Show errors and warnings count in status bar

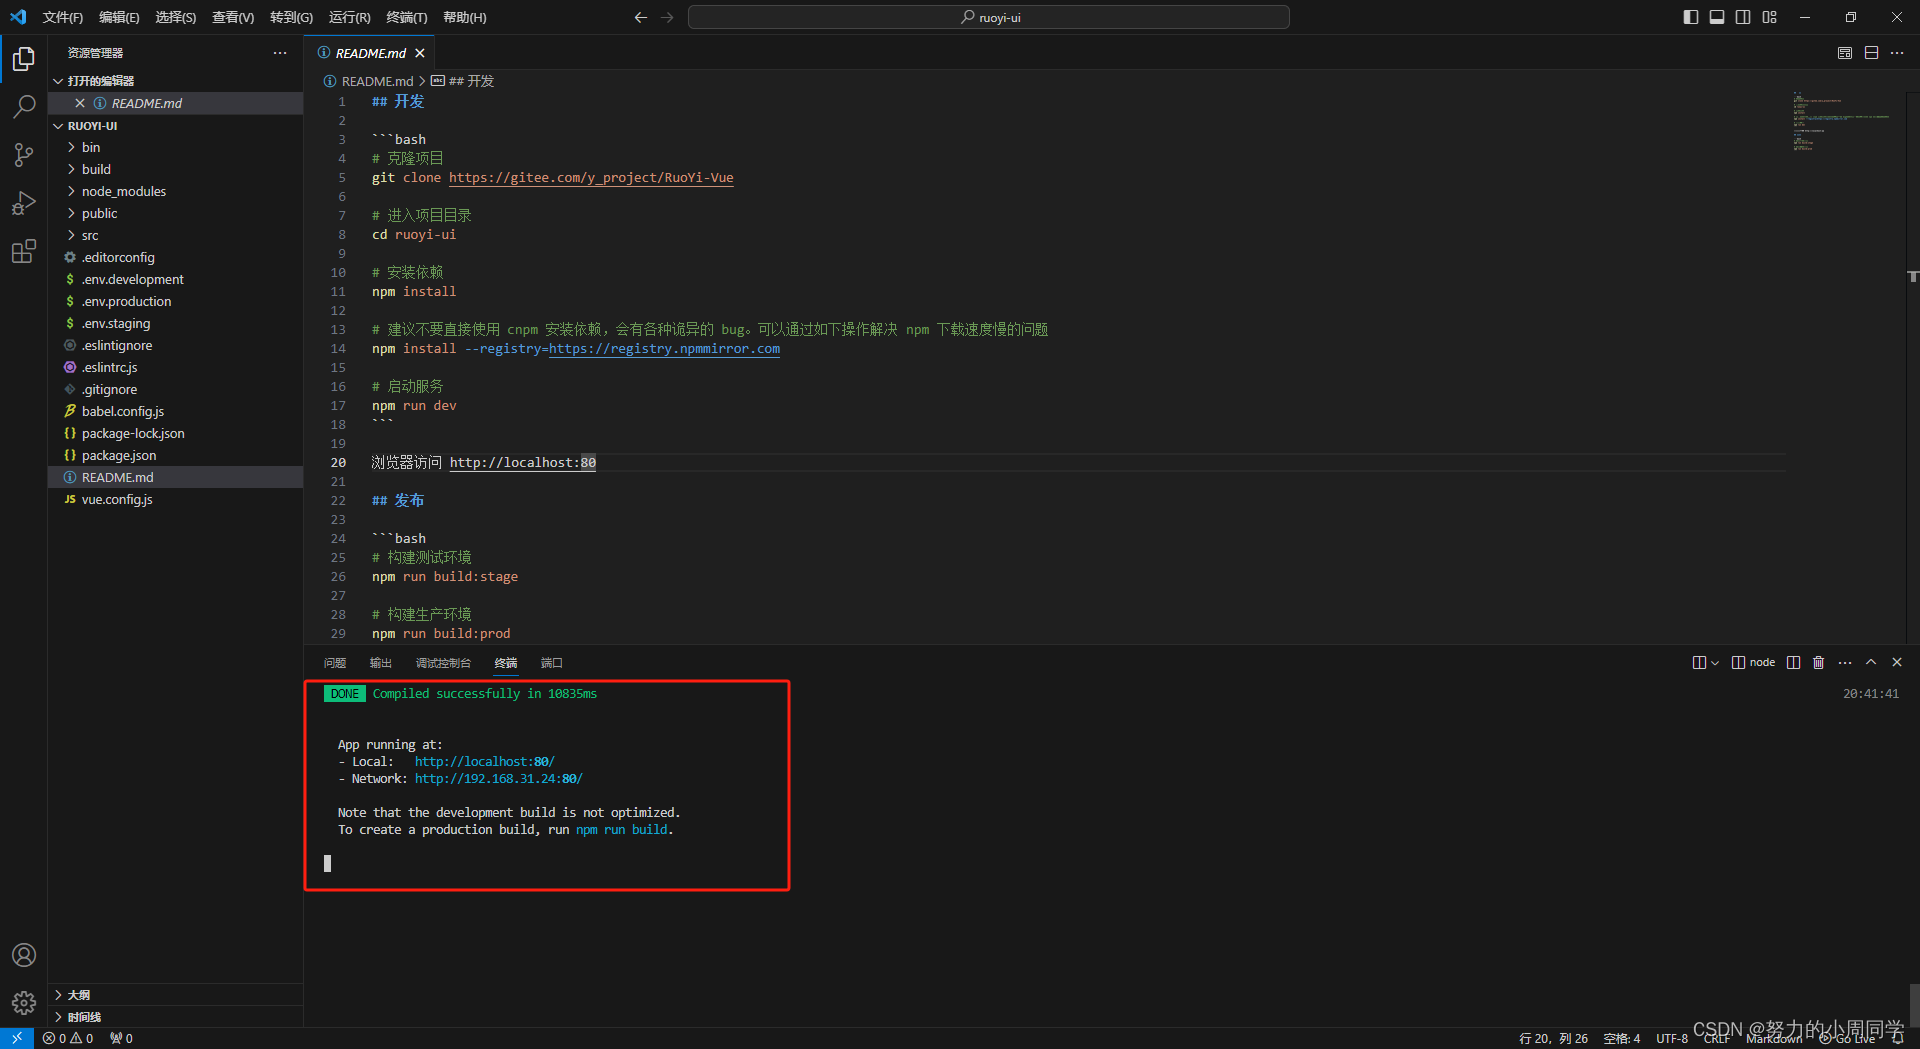(x=68, y=1038)
